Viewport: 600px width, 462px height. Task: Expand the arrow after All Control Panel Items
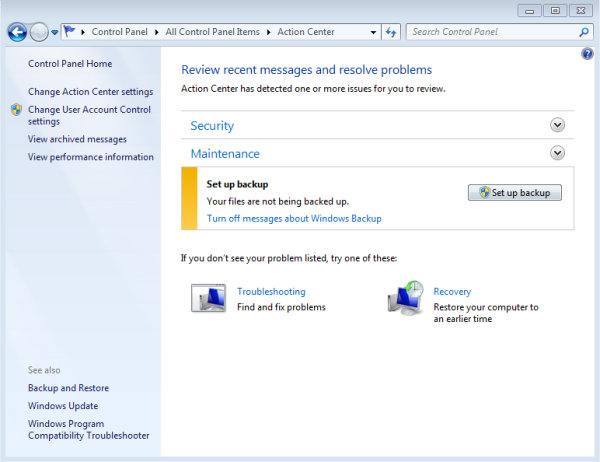[269, 32]
